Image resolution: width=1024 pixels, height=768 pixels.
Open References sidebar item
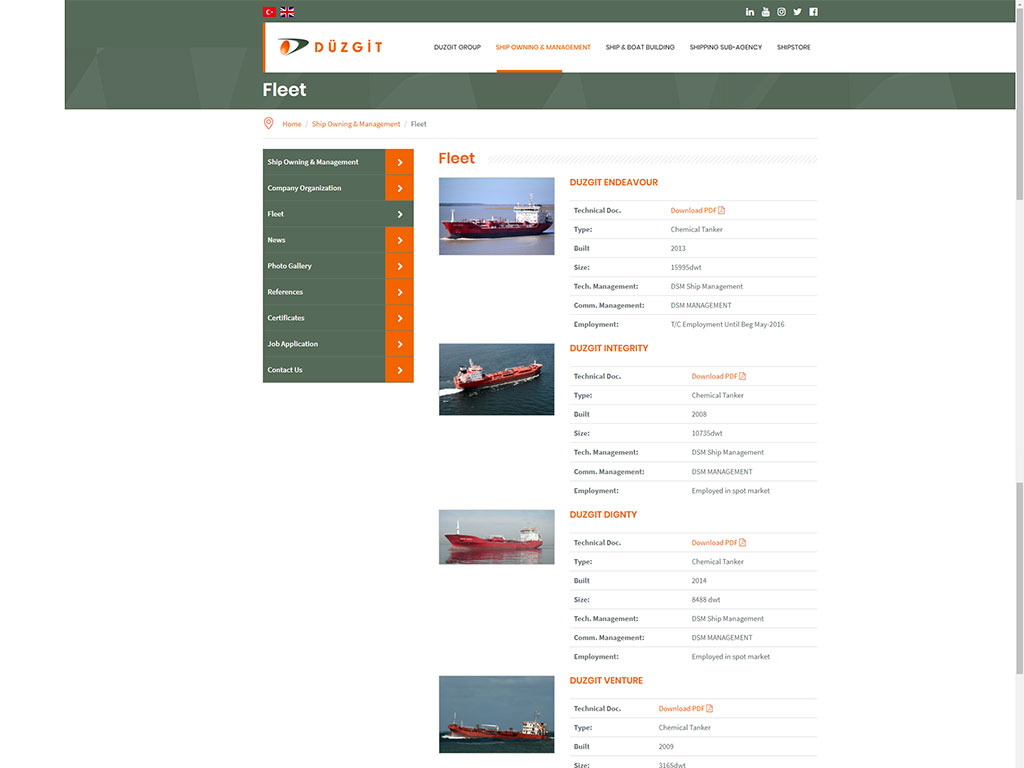click(324, 292)
